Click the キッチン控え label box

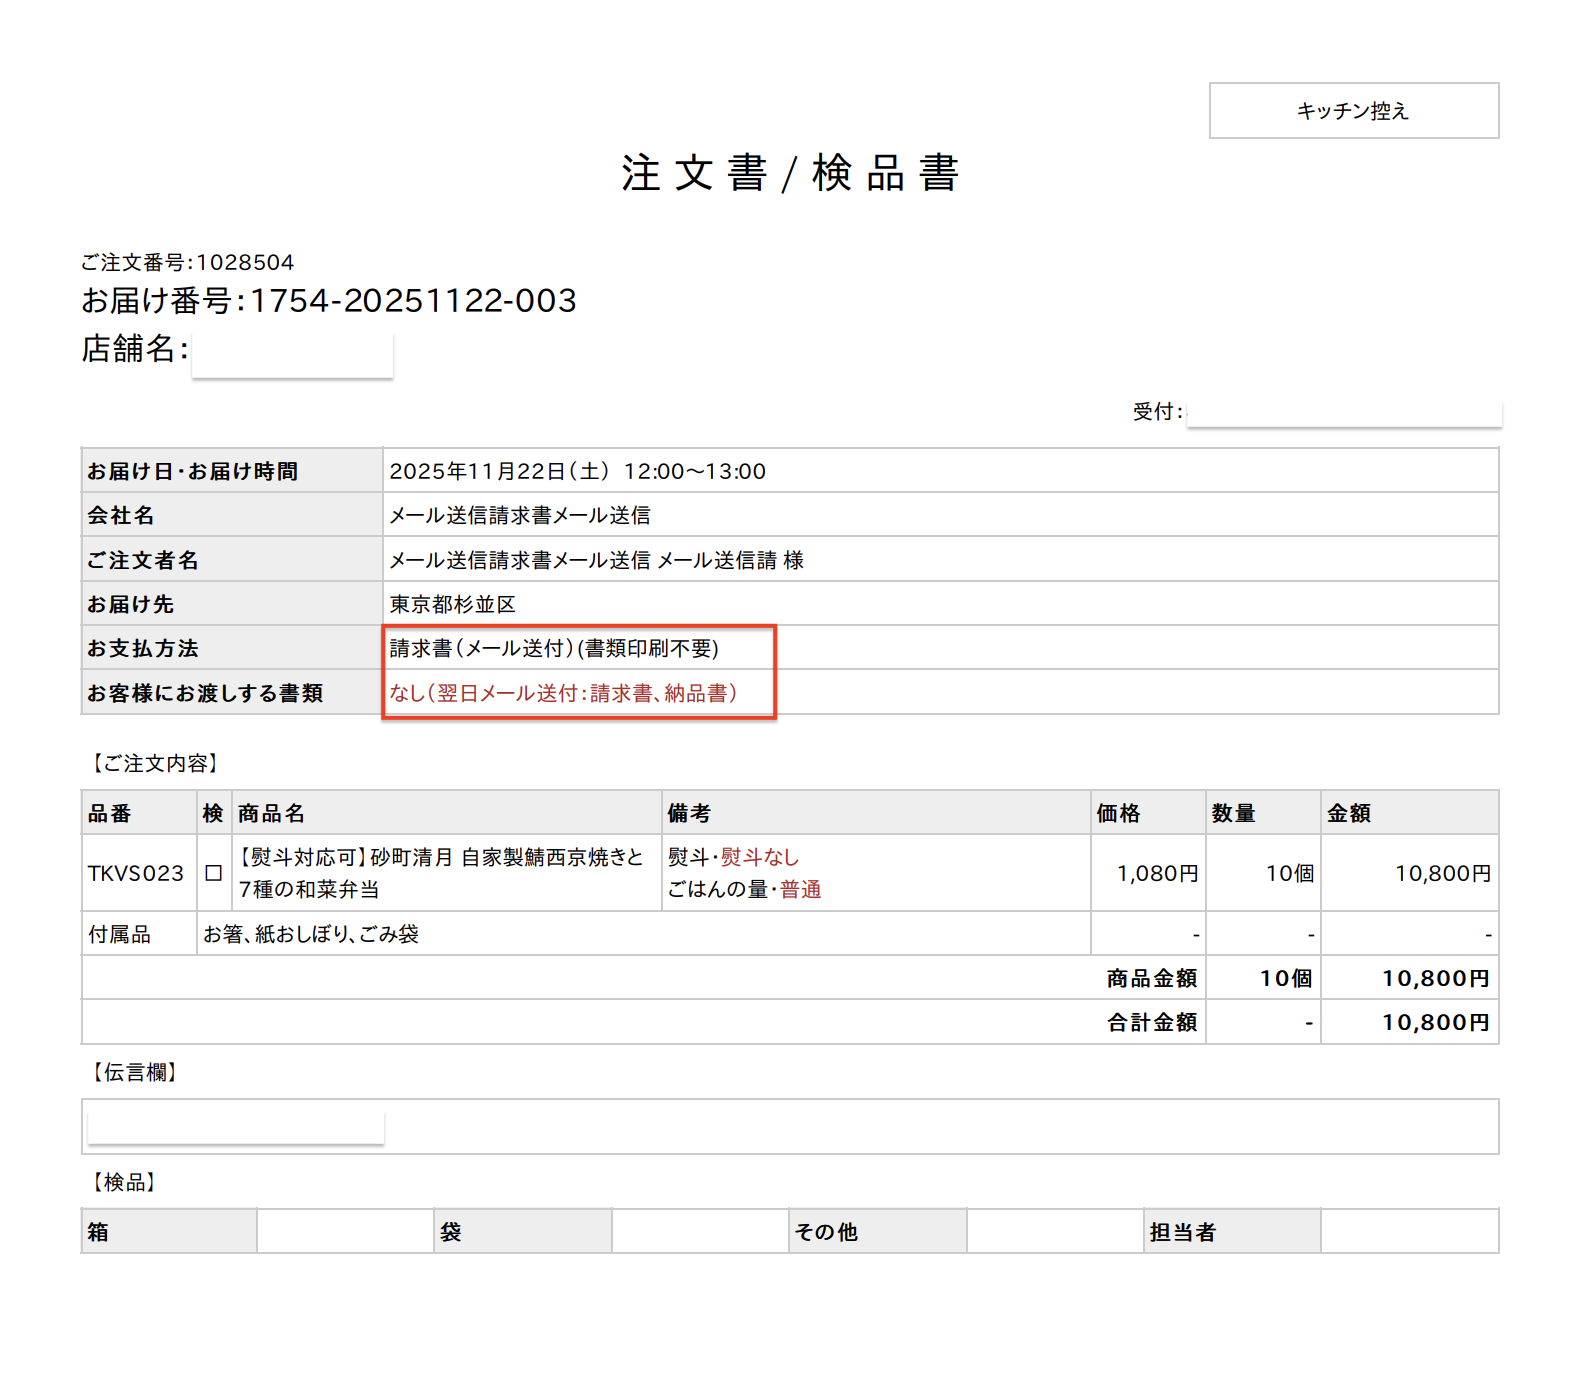1353,111
